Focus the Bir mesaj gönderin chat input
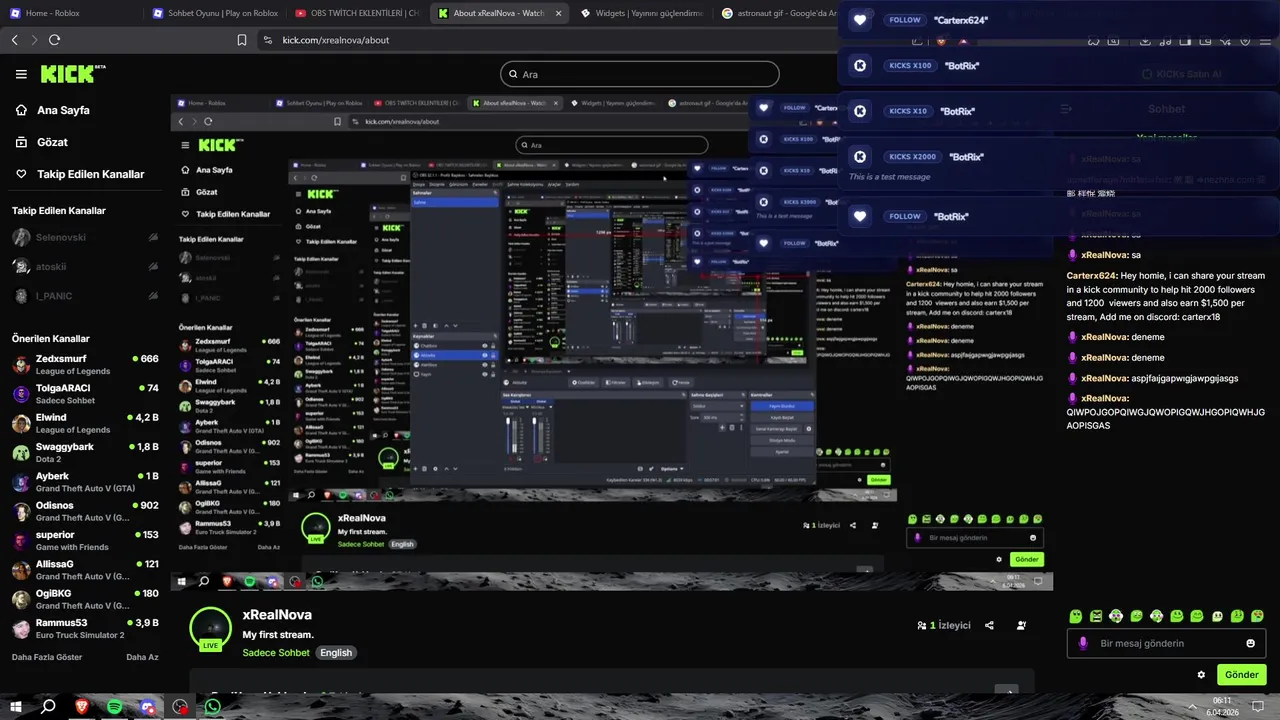Screen dimensions: 1280x720 click(1167, 643)
